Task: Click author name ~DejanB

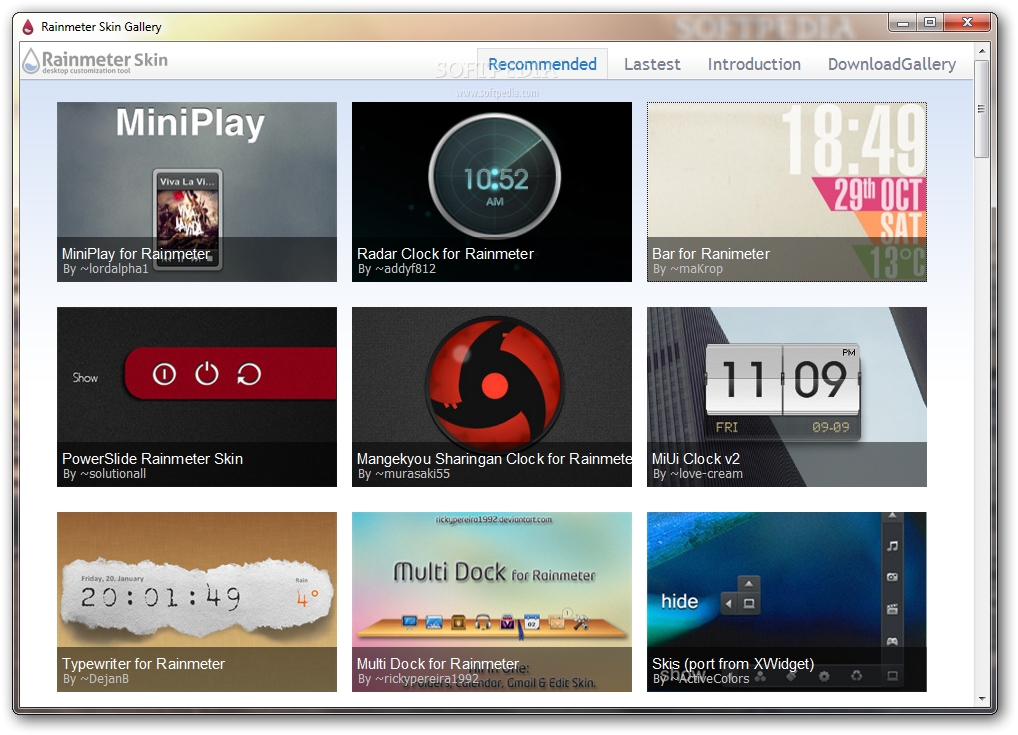Action: (105, 679)
